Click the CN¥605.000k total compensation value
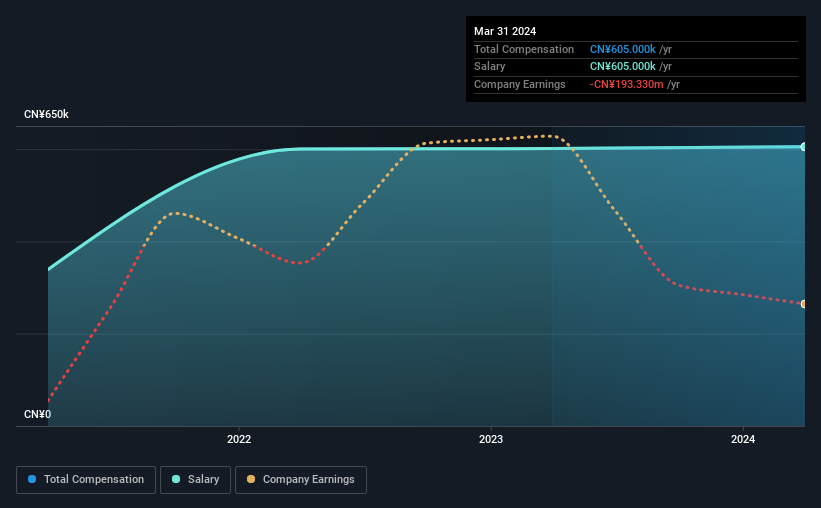Viewport: 821px width, 508px height. [x=623, y=49]
